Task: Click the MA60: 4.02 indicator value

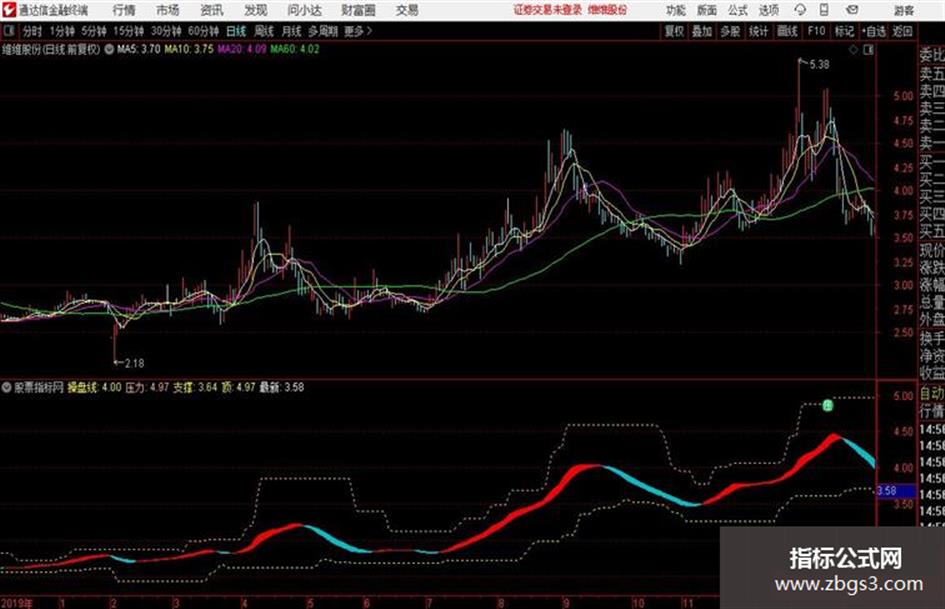Action: pyautogui.click(x=295, y=49)
